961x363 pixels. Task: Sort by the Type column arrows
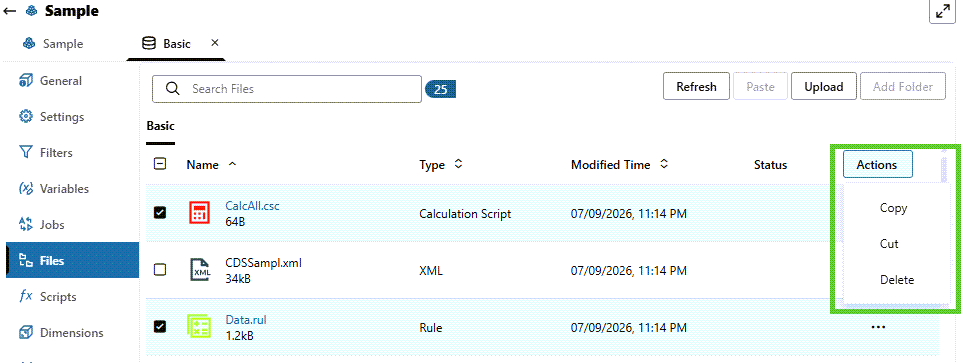click(457, 164)
